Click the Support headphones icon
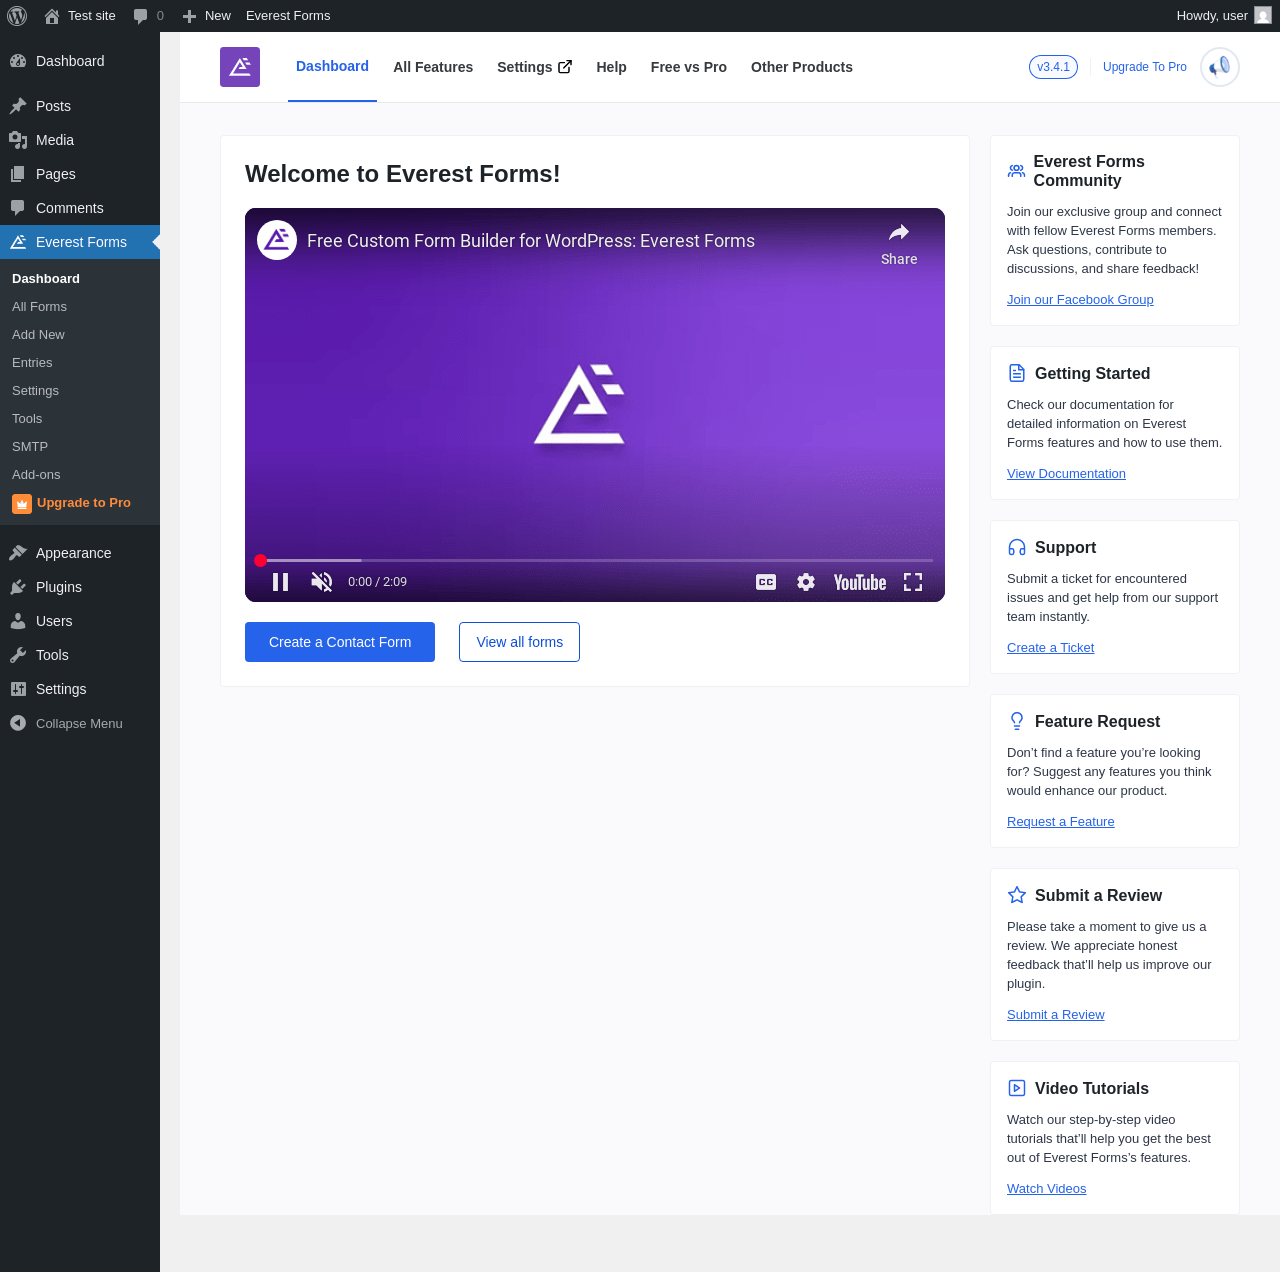The image size is (1280, 1272). tap(1017, 547)
